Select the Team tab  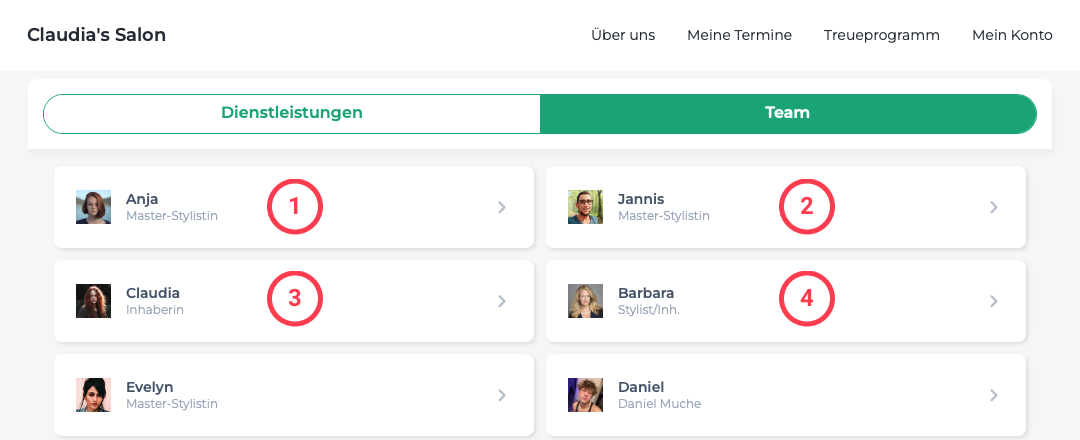tap(788, 114)
